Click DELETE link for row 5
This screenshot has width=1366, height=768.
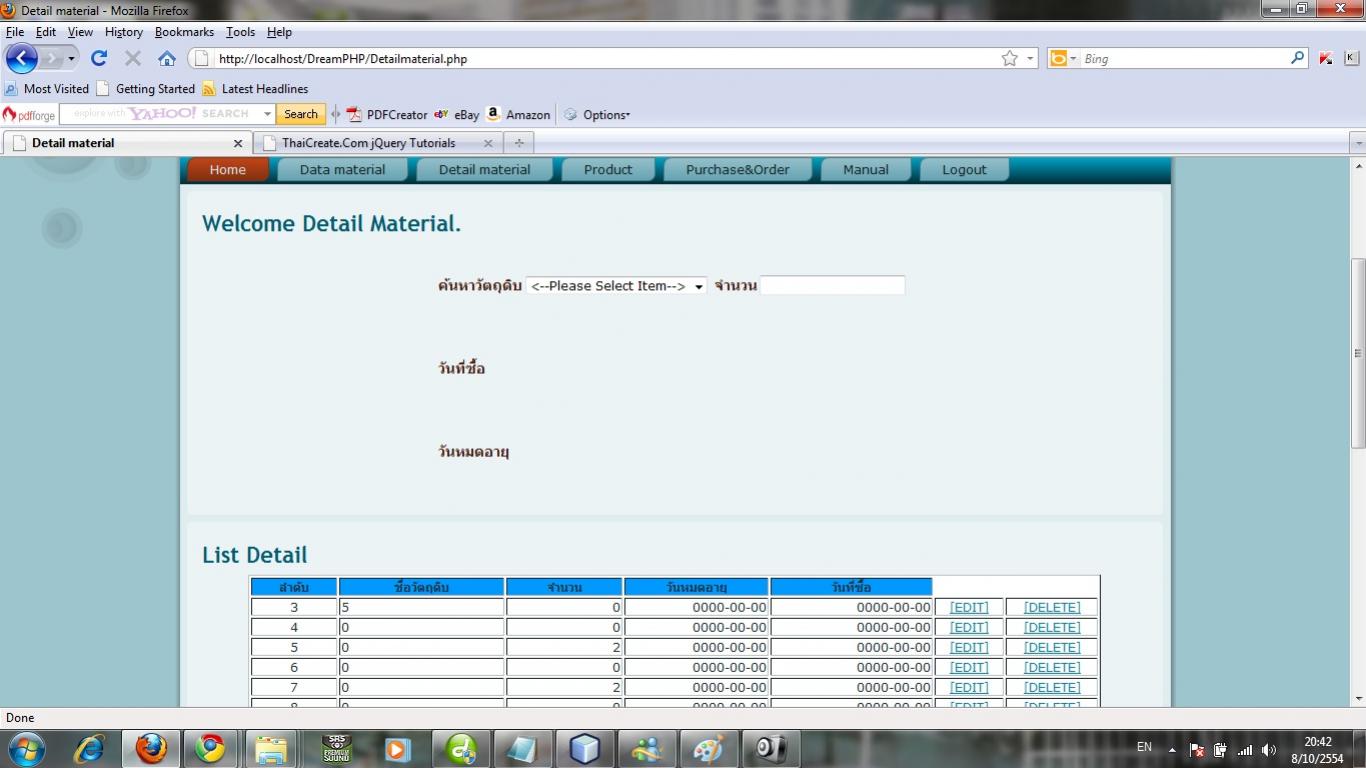[1052, 647]
